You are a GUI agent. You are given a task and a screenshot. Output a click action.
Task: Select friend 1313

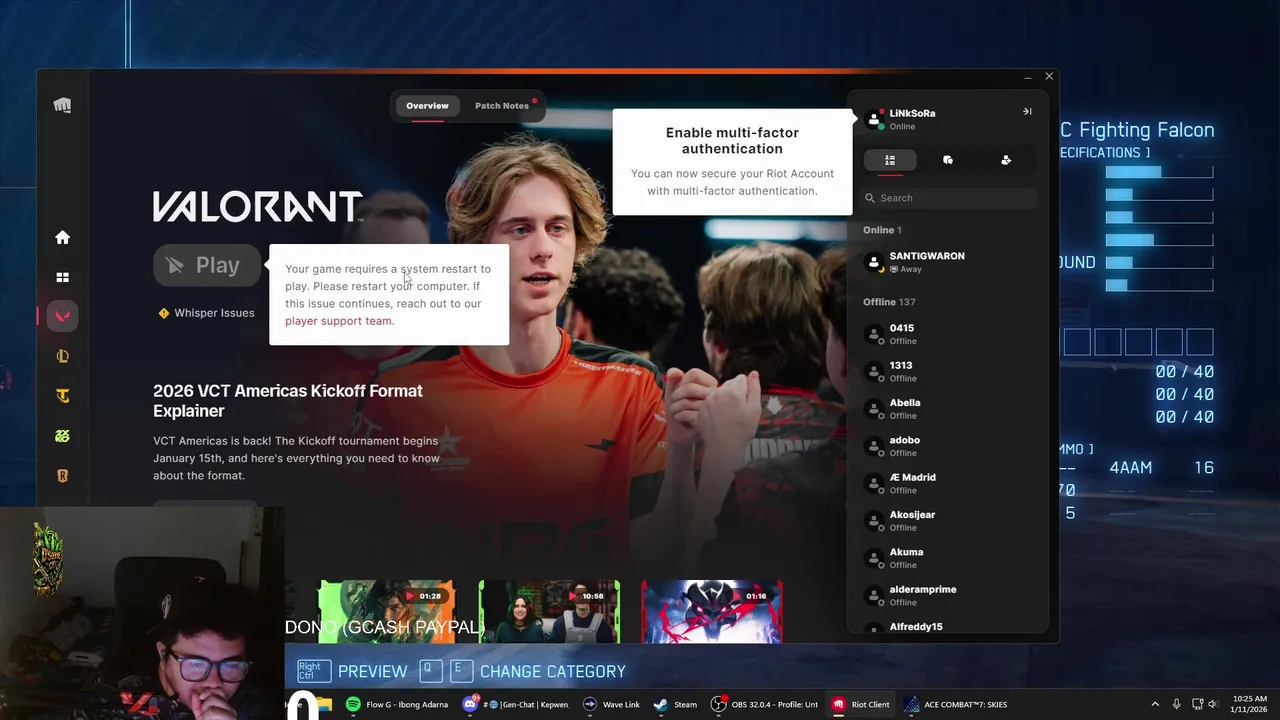pyautogui.click(x=948, y=371)
